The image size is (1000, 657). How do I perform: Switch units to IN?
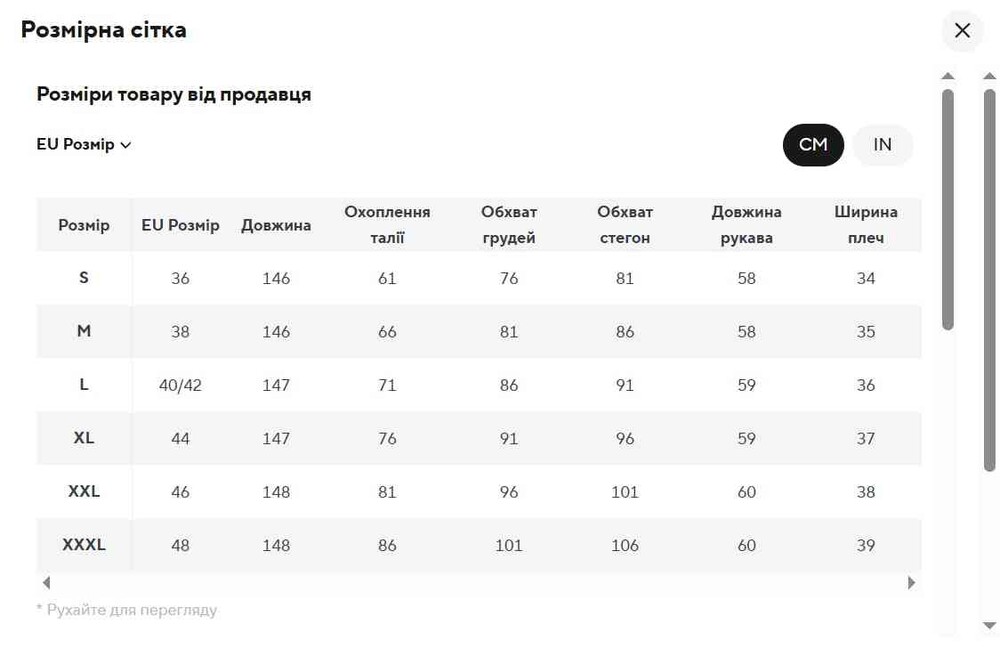[882, 145]
